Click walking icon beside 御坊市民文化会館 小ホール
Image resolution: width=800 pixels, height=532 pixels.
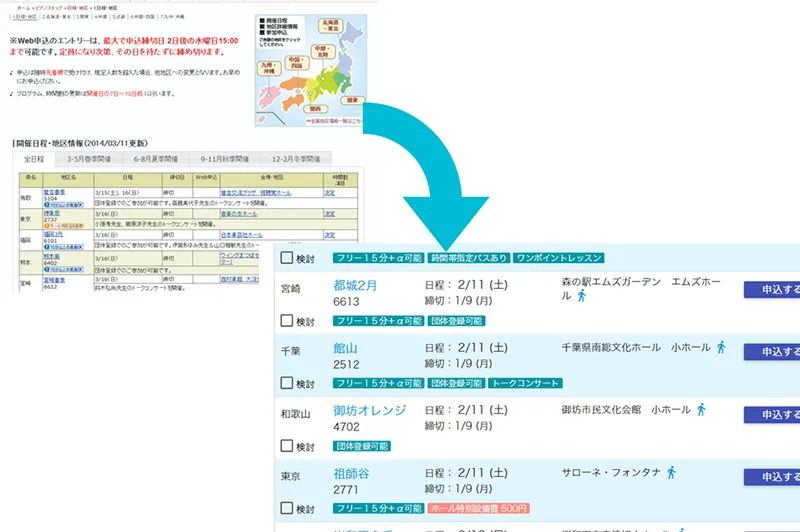[x=701, y=409]
